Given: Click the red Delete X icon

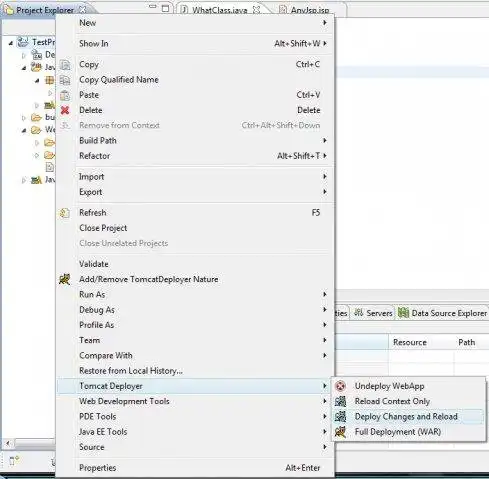Looking at the screenshot, I should (x=65, y=110).
